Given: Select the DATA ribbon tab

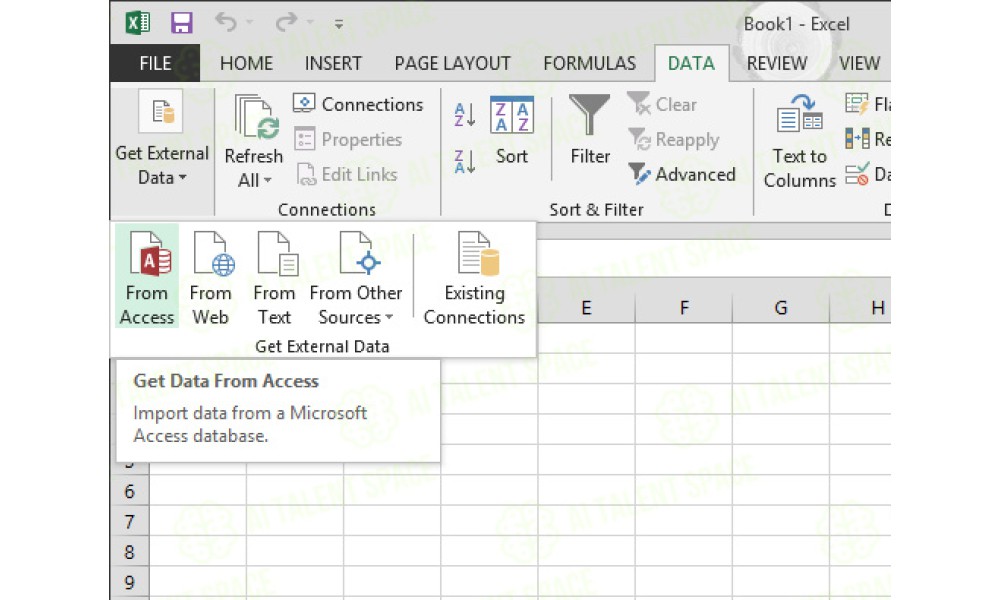Looking at the screenshot, I should pyautogui.click(x=691, y=63).
